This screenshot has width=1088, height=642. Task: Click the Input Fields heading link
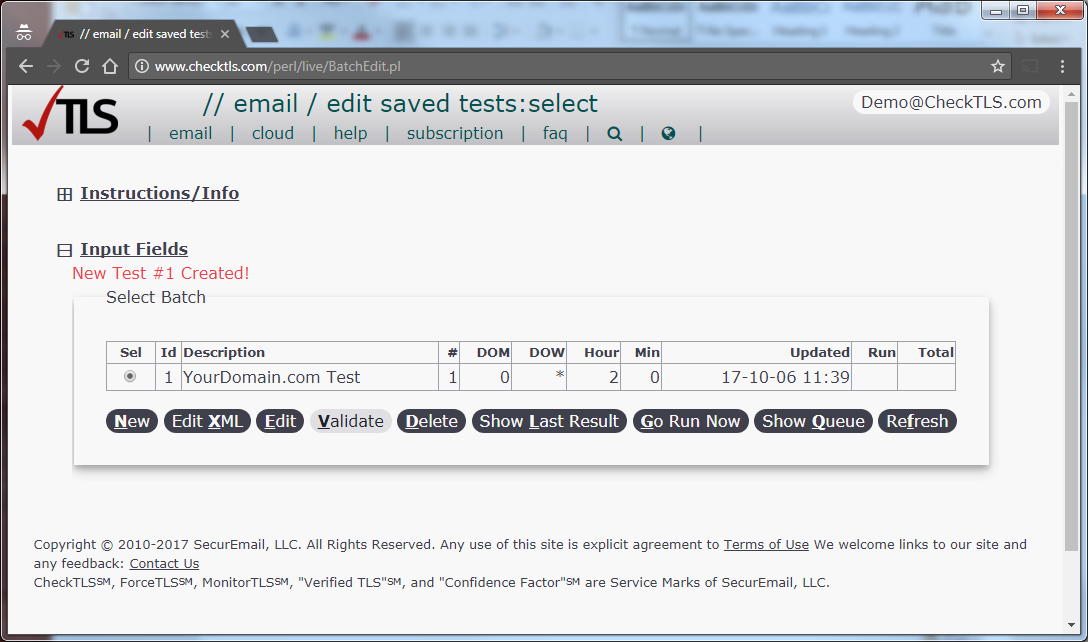coord(134,248)
